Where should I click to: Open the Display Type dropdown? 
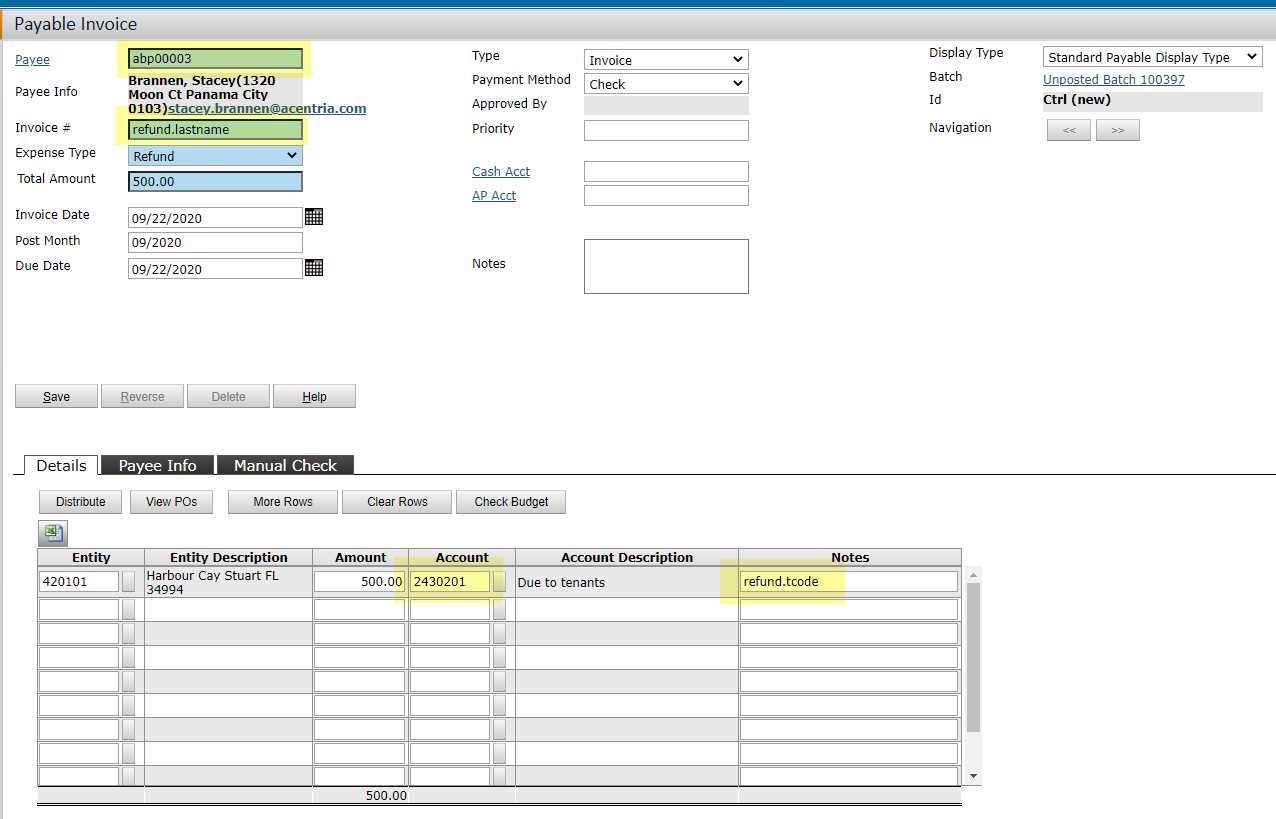tap(1153, 57)
